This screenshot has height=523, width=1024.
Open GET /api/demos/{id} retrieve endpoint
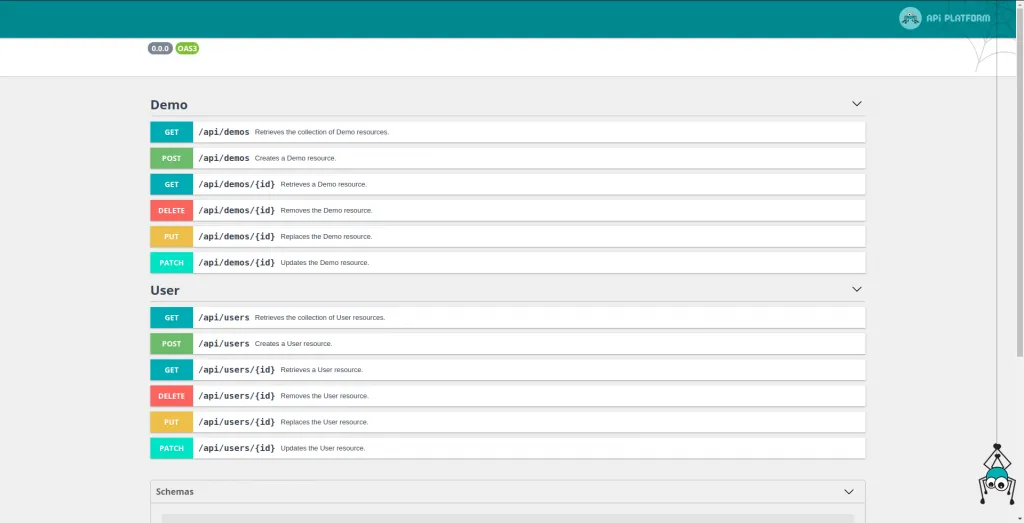point(236,184)
